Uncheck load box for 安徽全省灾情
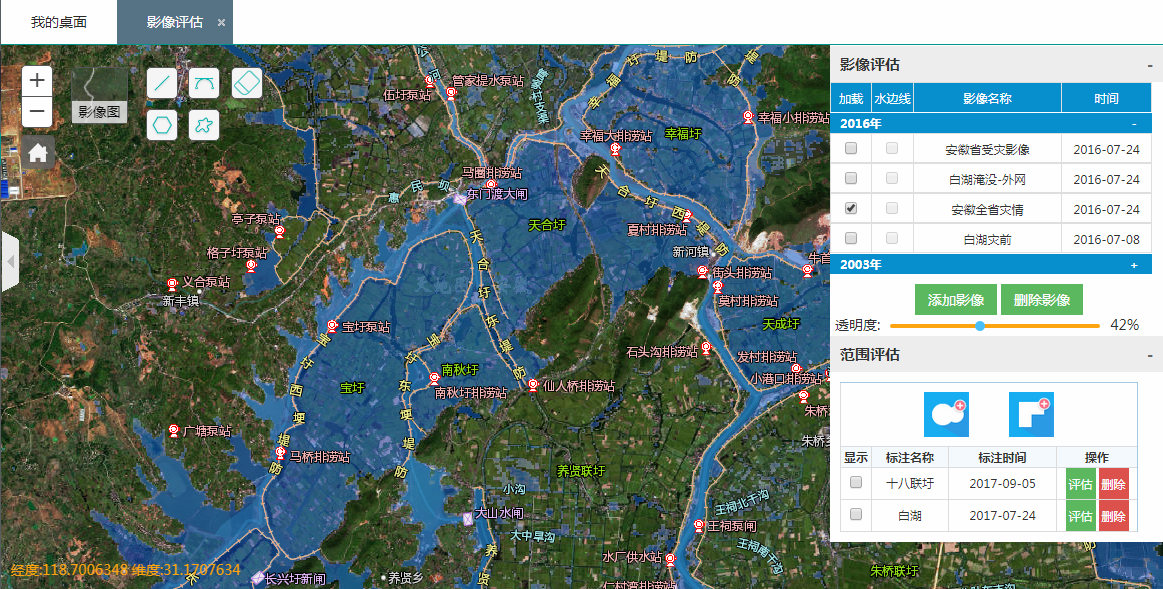Viewport: 1163px width, 589px height. [x=851, y=209]
